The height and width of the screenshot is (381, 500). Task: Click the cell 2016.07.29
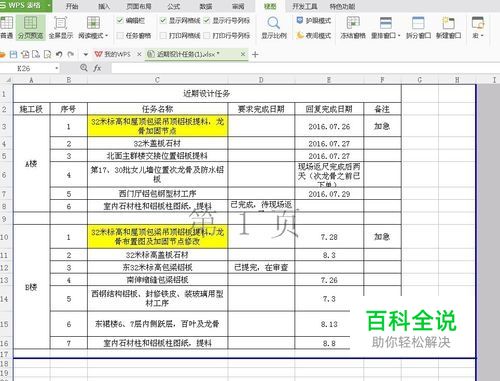329,194
